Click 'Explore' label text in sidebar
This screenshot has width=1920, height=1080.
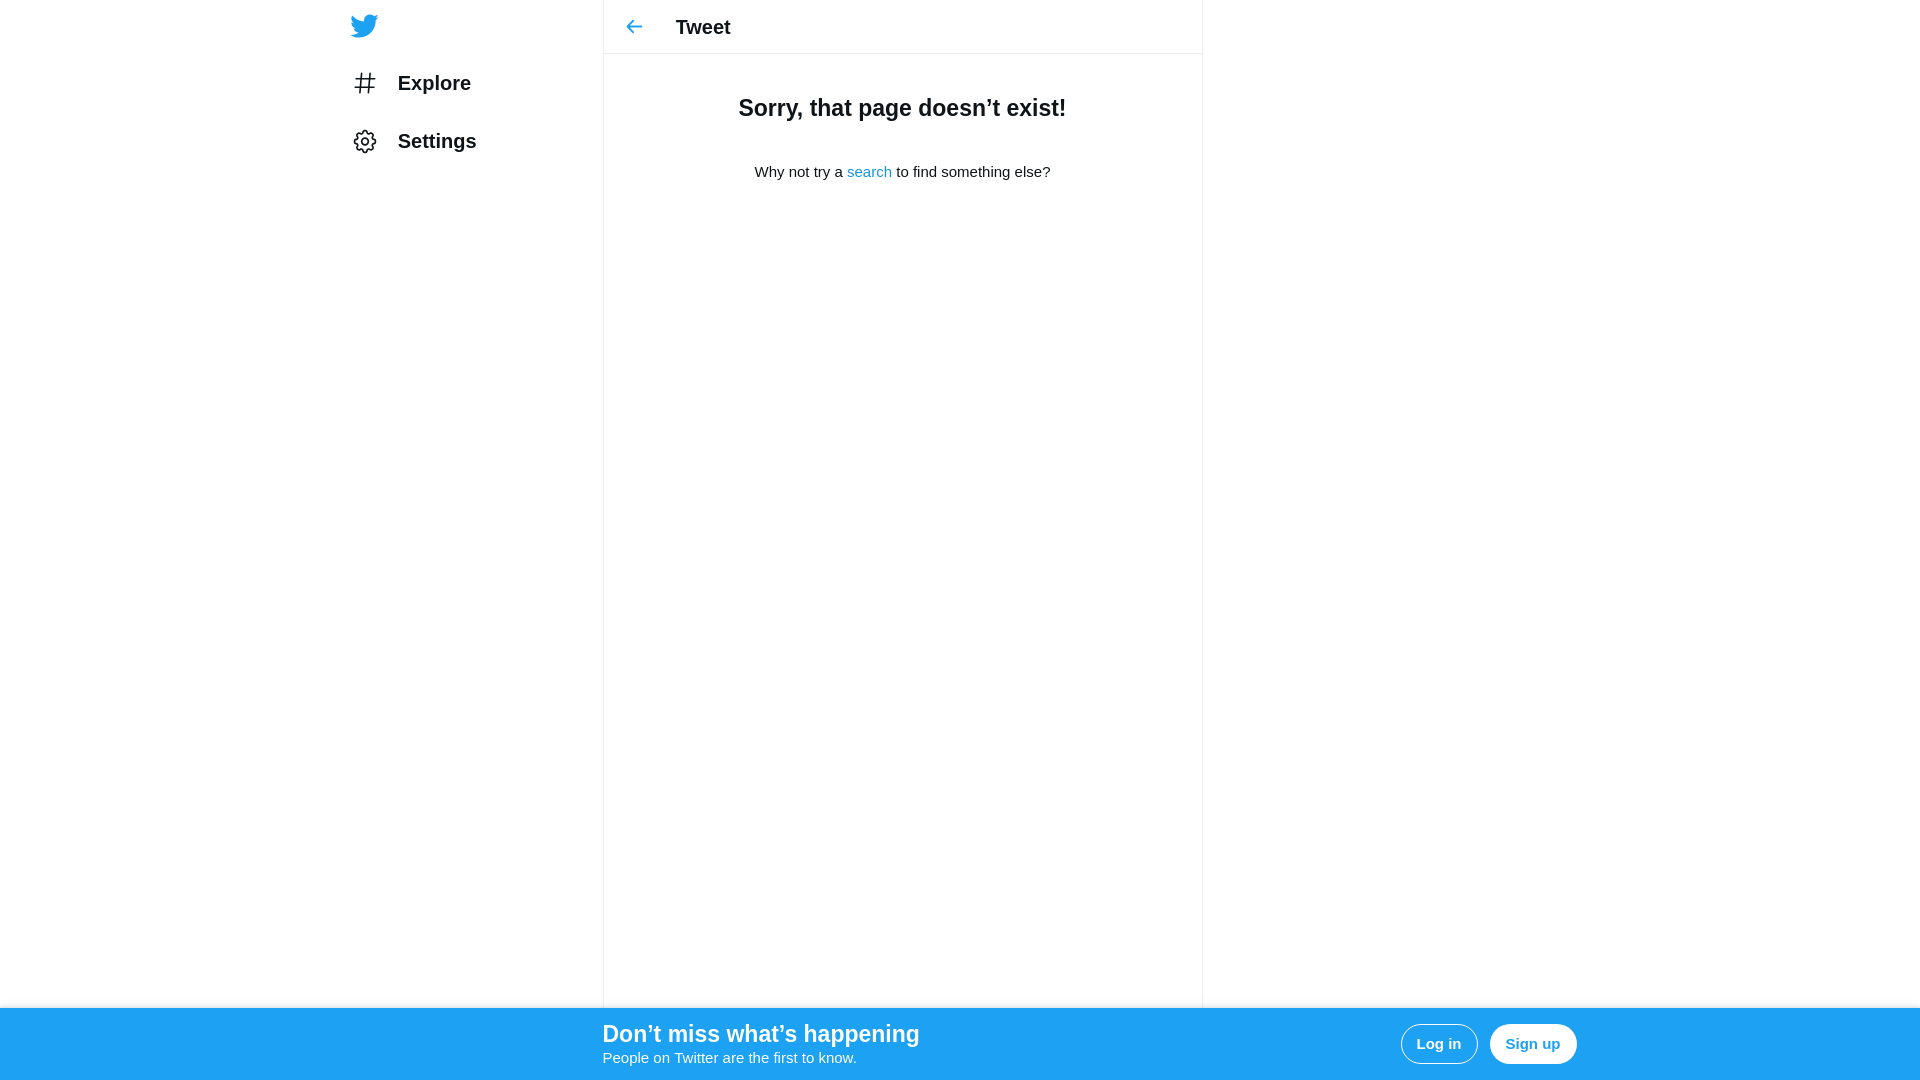[x=434, y=83]
